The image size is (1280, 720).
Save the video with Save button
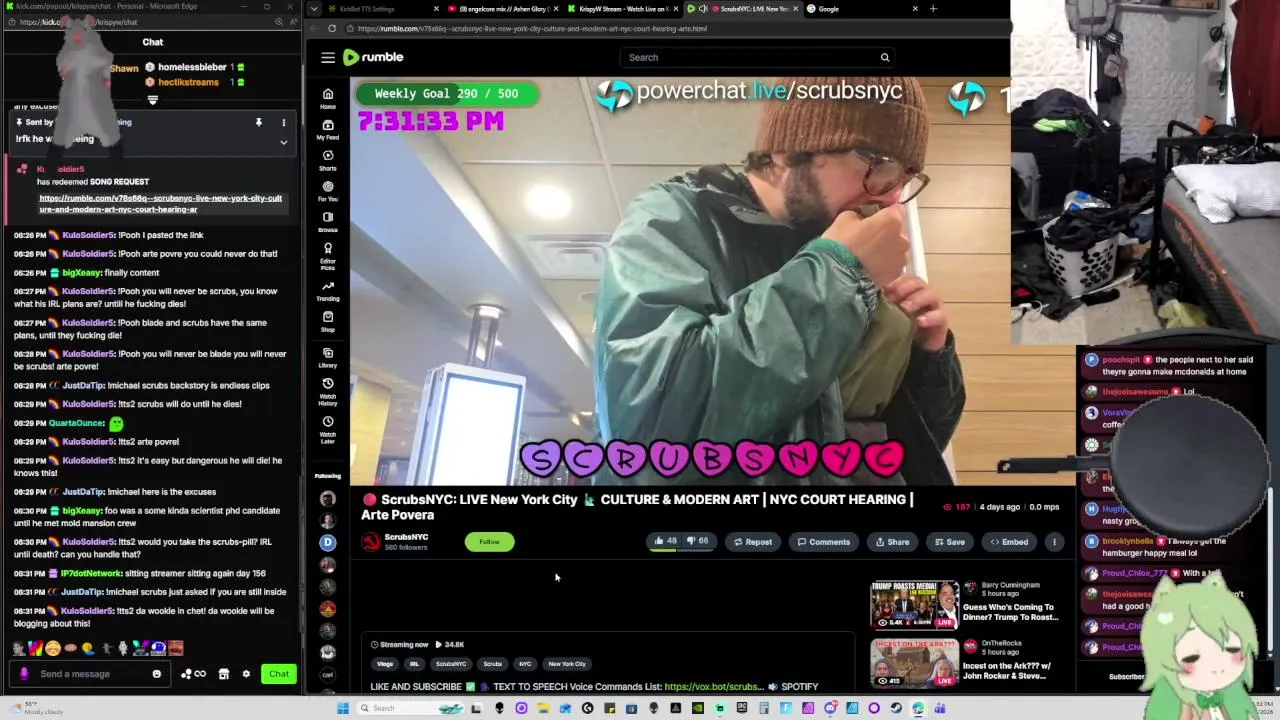point(949,542)
